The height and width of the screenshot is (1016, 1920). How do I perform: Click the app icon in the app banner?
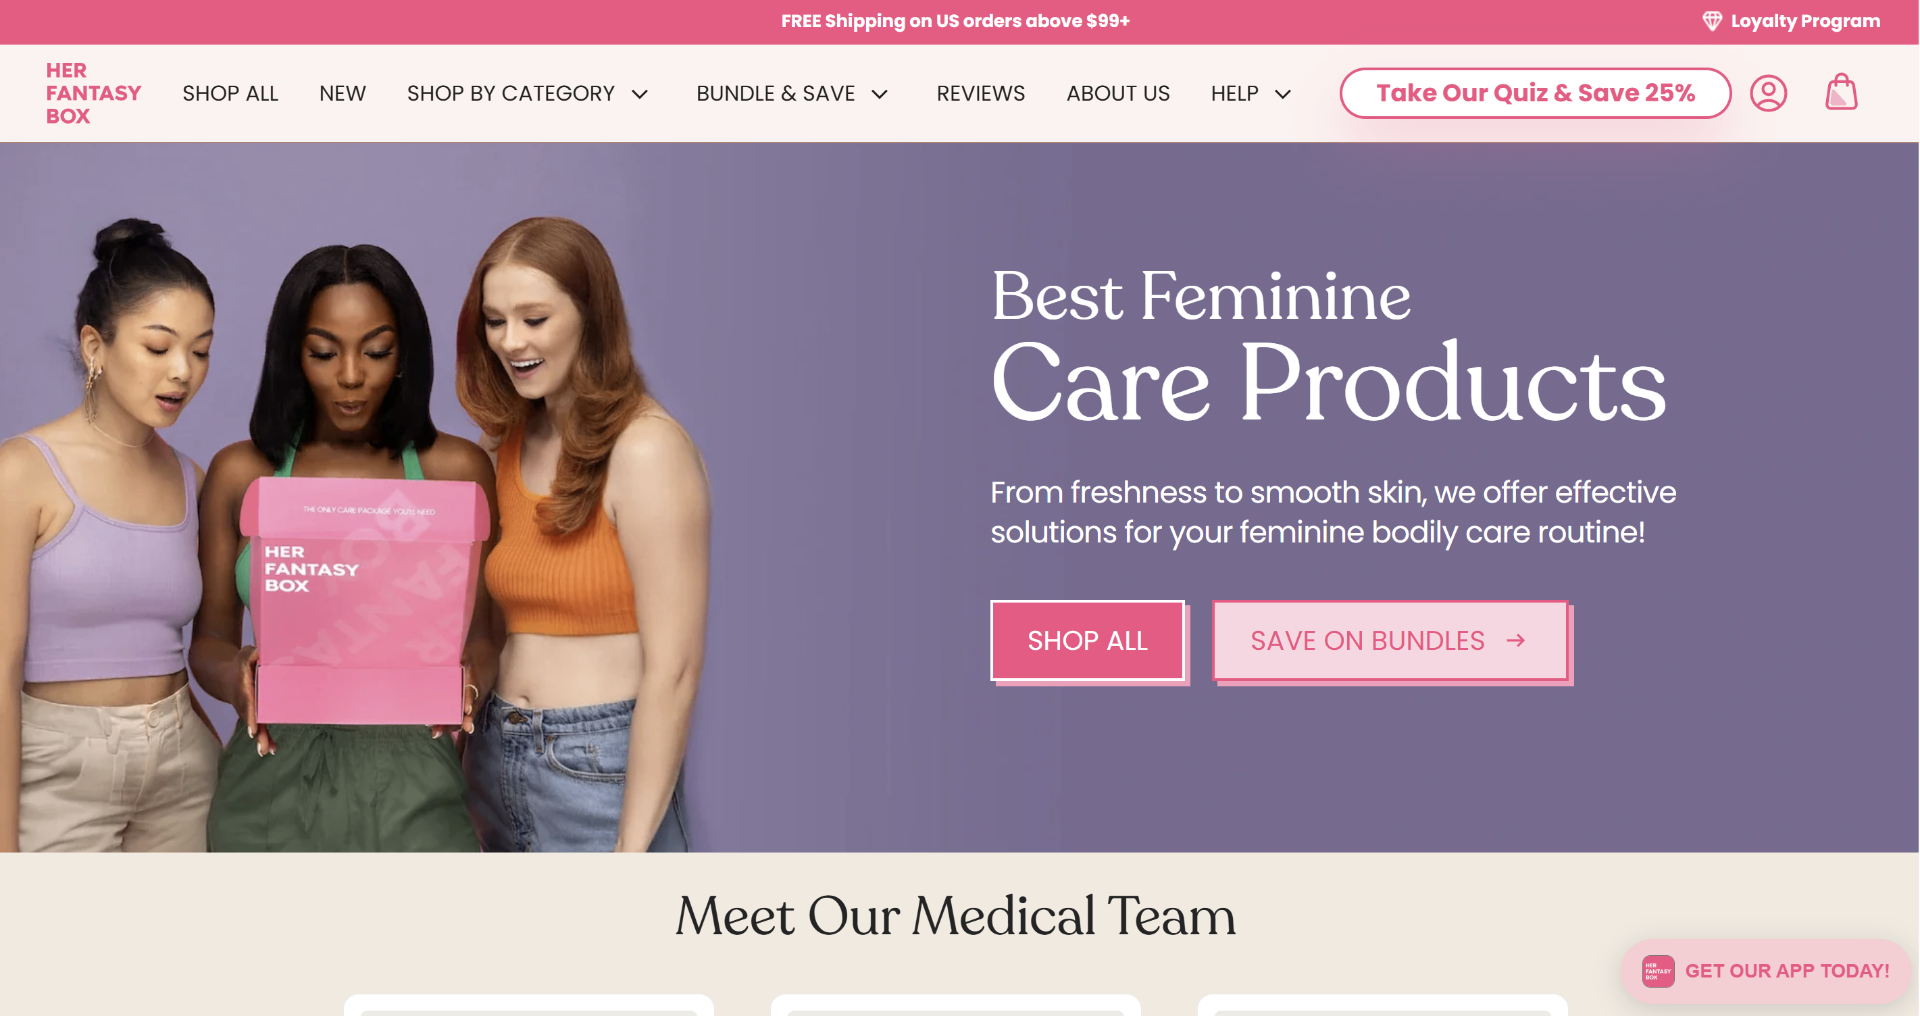pyautogui.click(x=1658, y=970)
